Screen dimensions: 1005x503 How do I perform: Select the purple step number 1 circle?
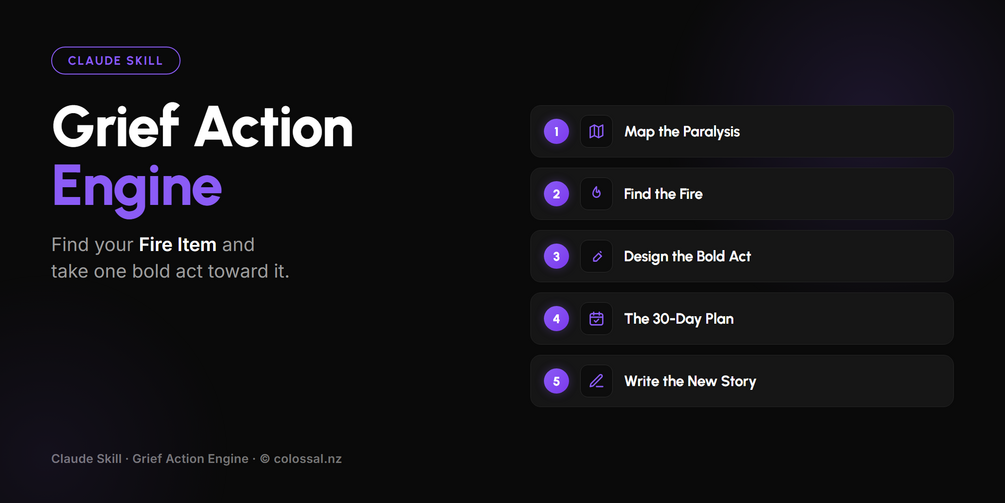(556, 131)
